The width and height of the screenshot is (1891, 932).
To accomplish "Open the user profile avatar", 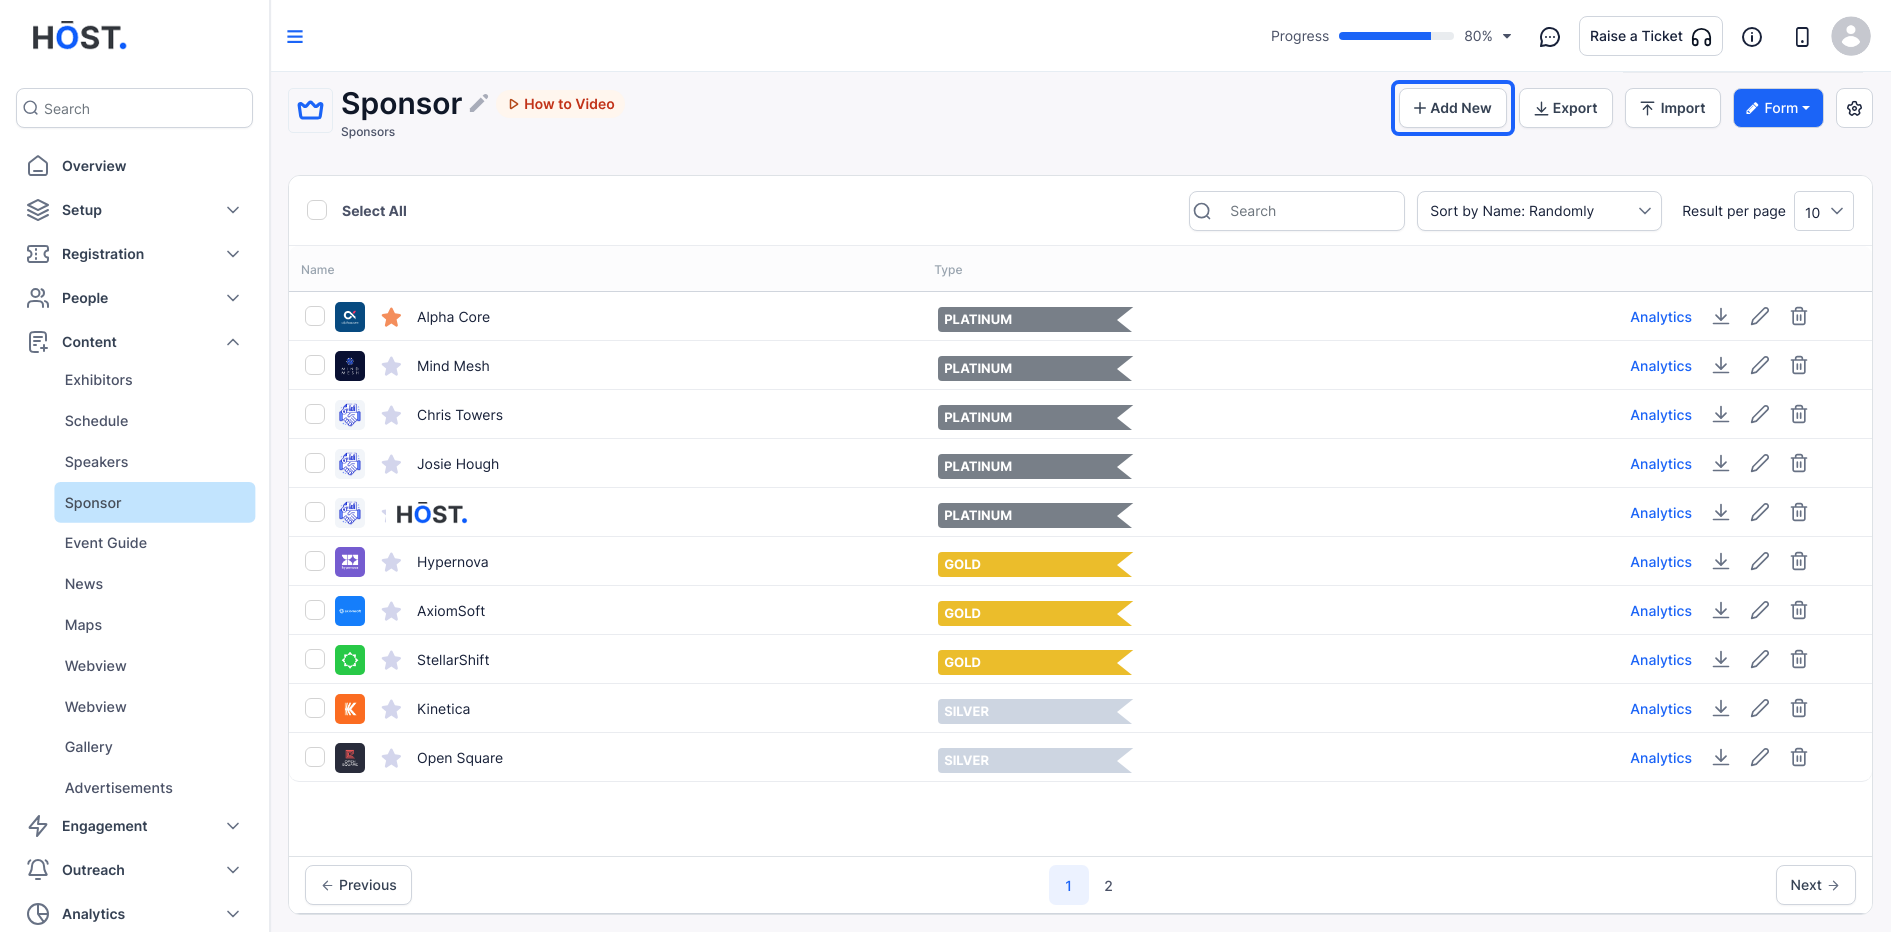I will tap(1850, 36).
